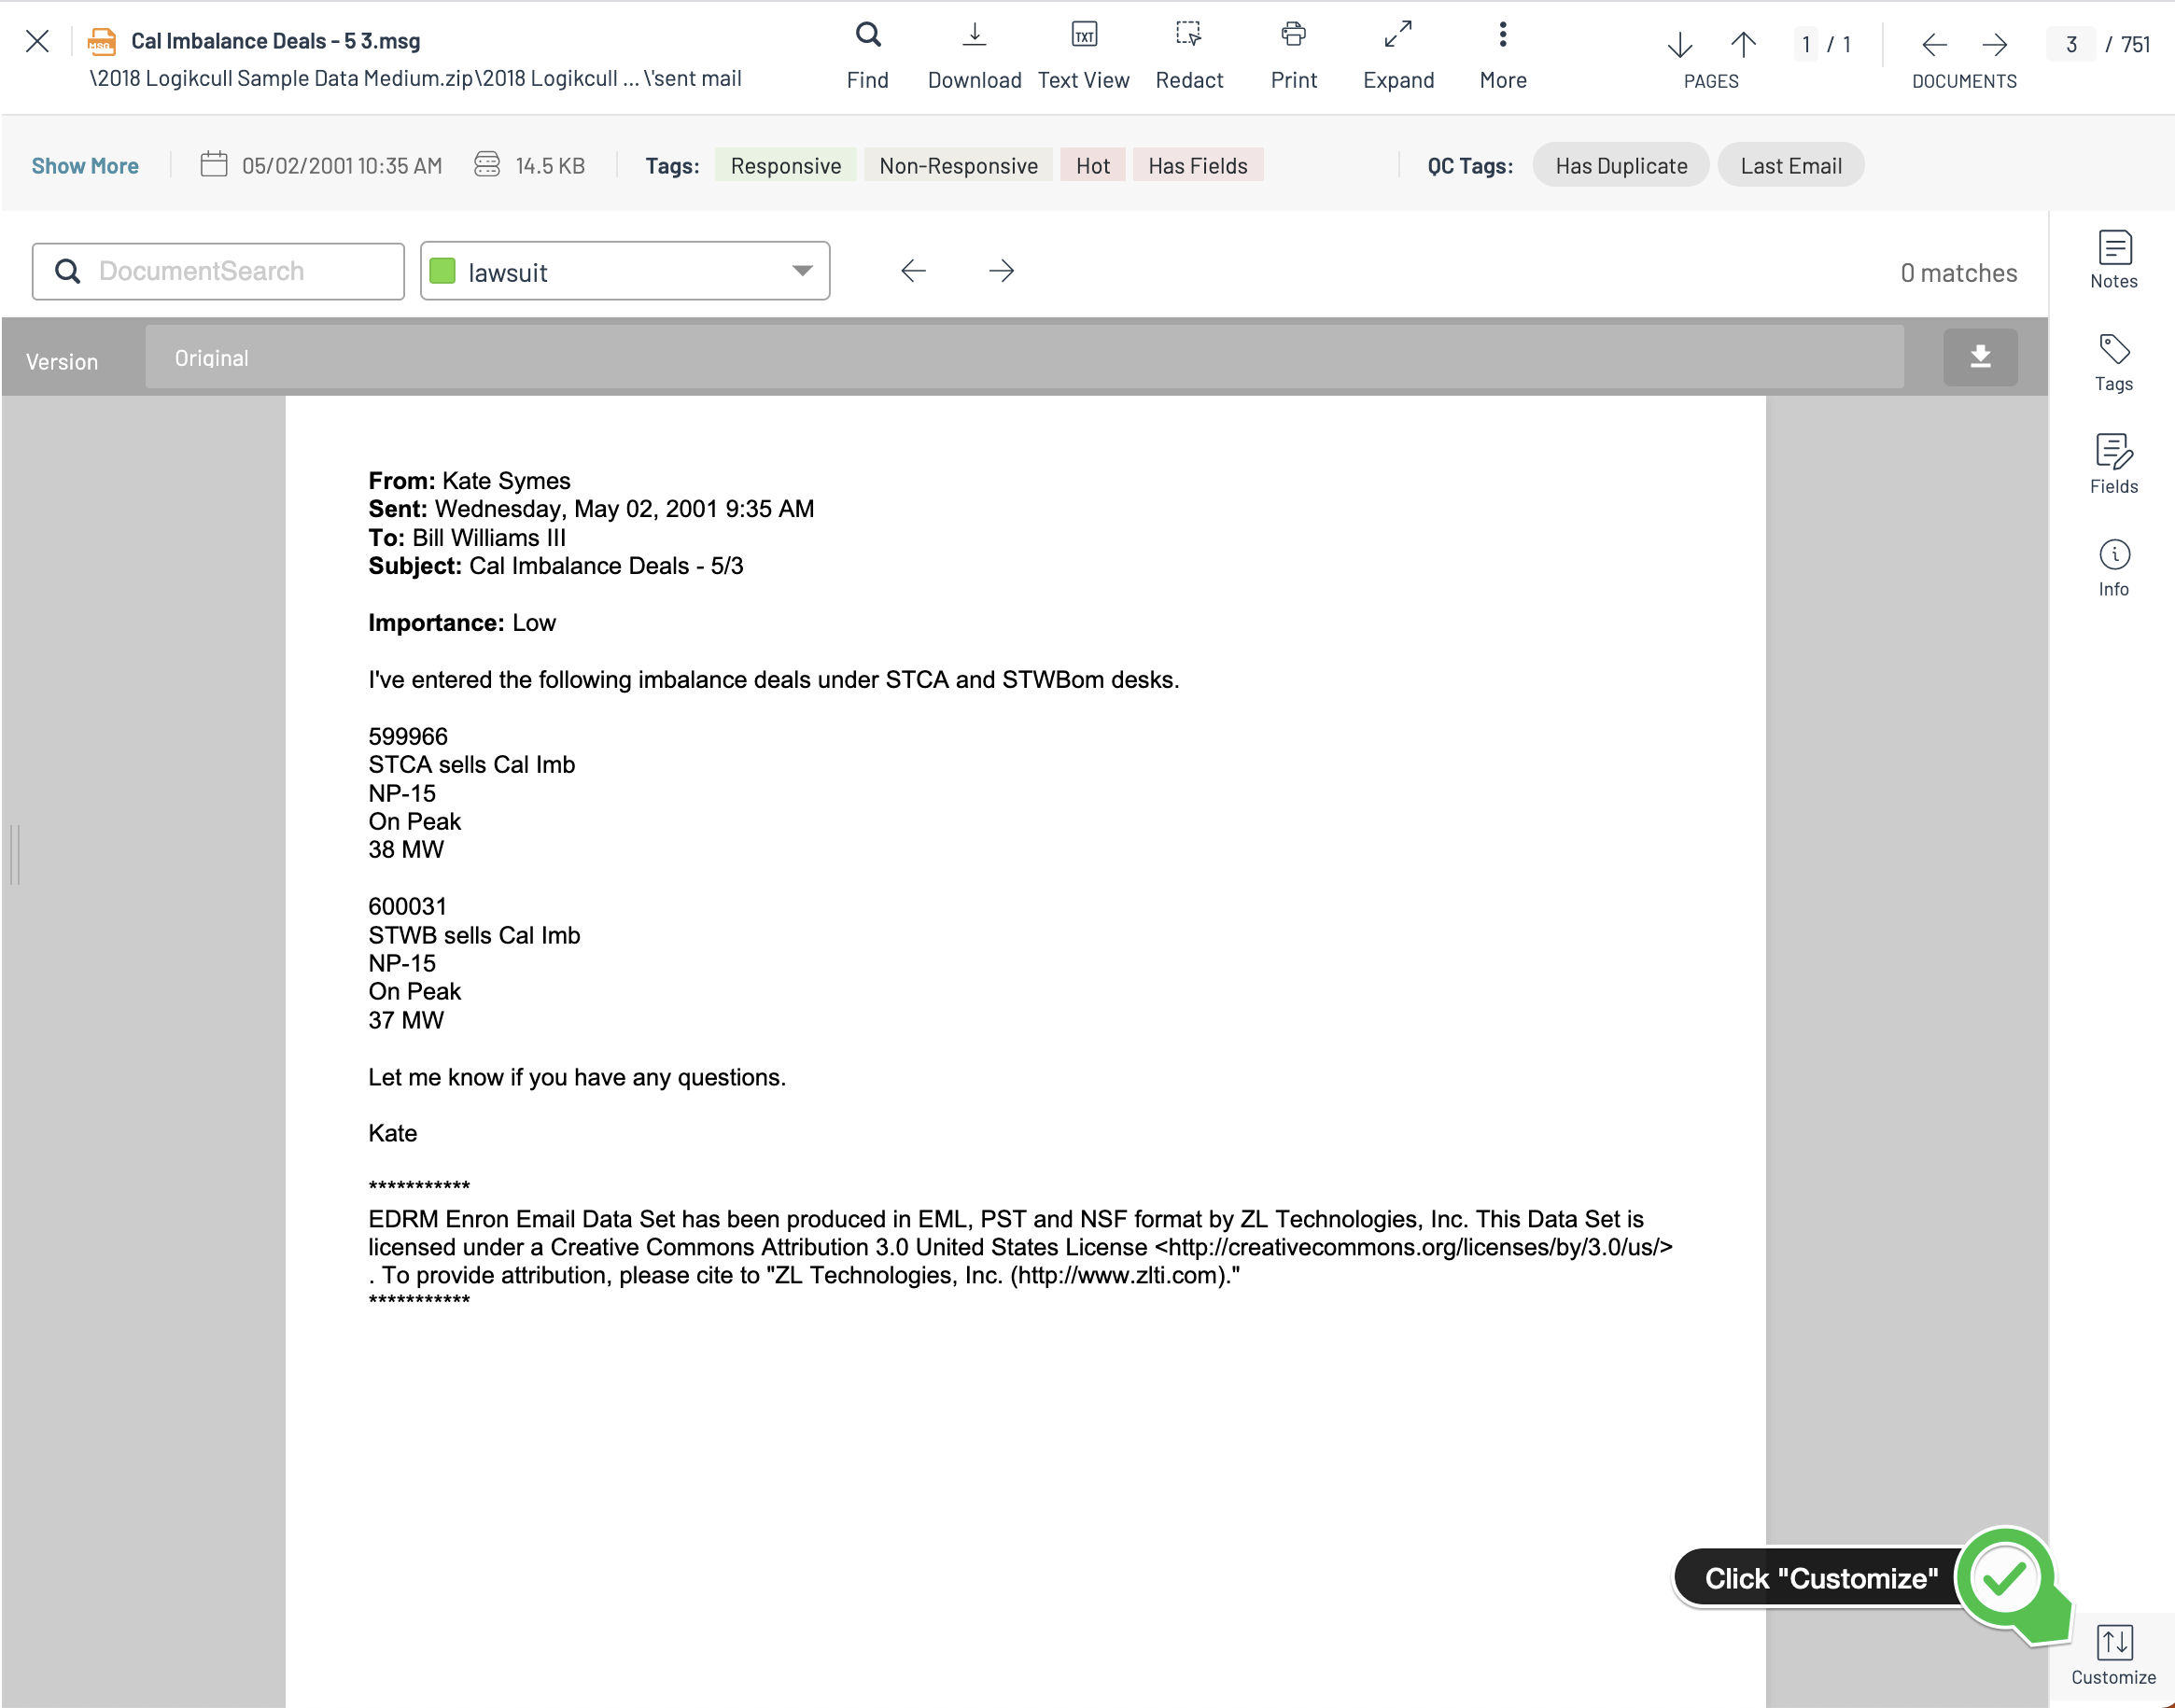Image resolution: width=2175 pixels, height=1708 pixels.
Task: Click STWB sells Cal Imb line
Action: 474,936
